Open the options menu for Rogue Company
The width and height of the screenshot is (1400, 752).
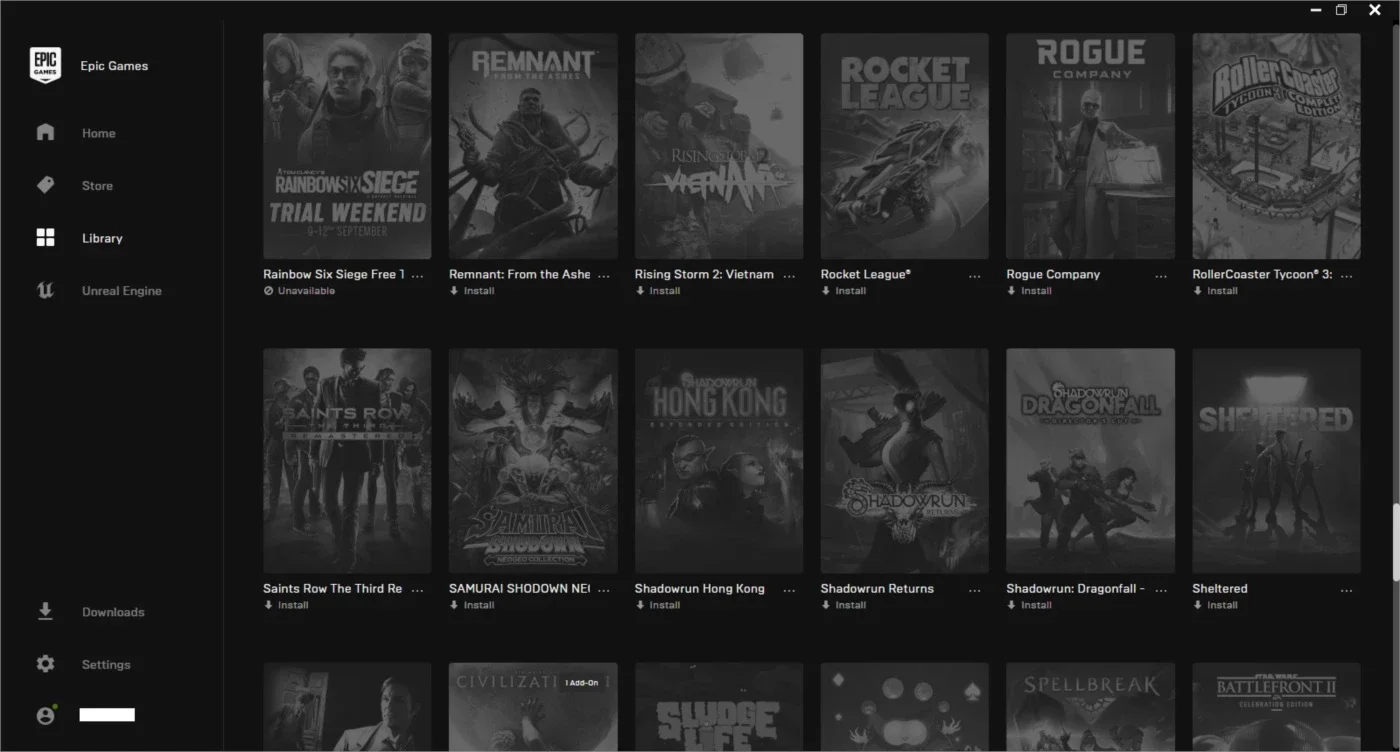point(1161,275)
